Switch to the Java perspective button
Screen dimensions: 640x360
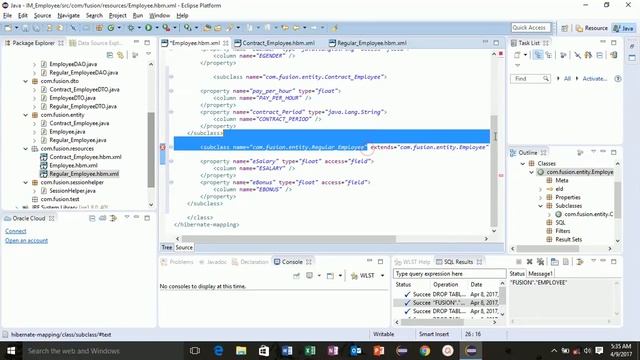pyautogui.click(x=623, y=28)
